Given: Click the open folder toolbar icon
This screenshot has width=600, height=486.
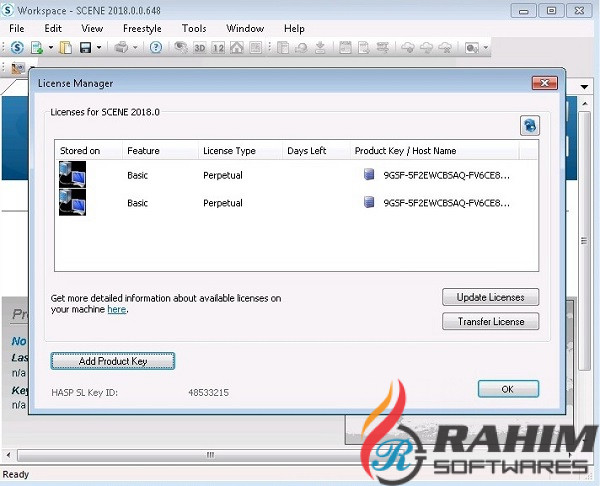Looking at the screenshot, I should (x=65, y=48).
